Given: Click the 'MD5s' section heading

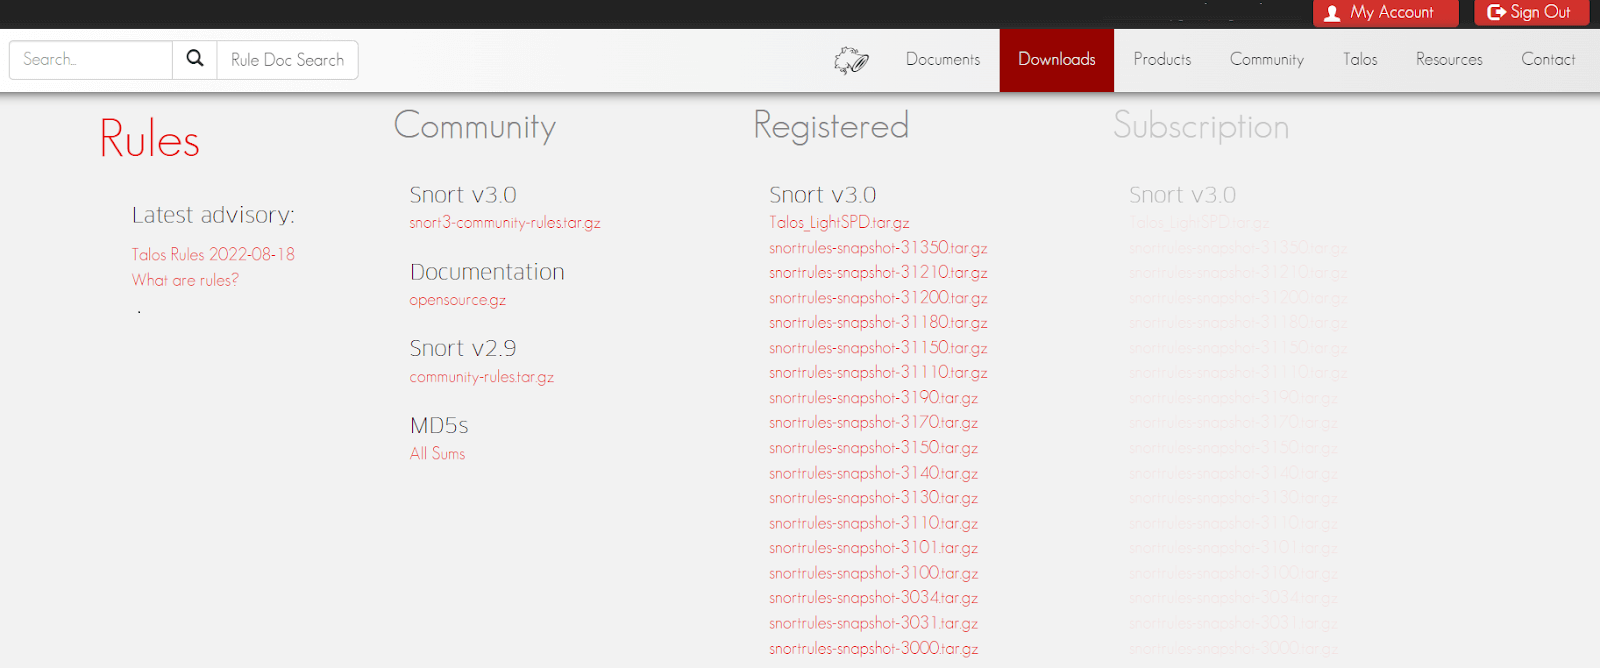Looking at the screenshot, I should click(439, 426).
